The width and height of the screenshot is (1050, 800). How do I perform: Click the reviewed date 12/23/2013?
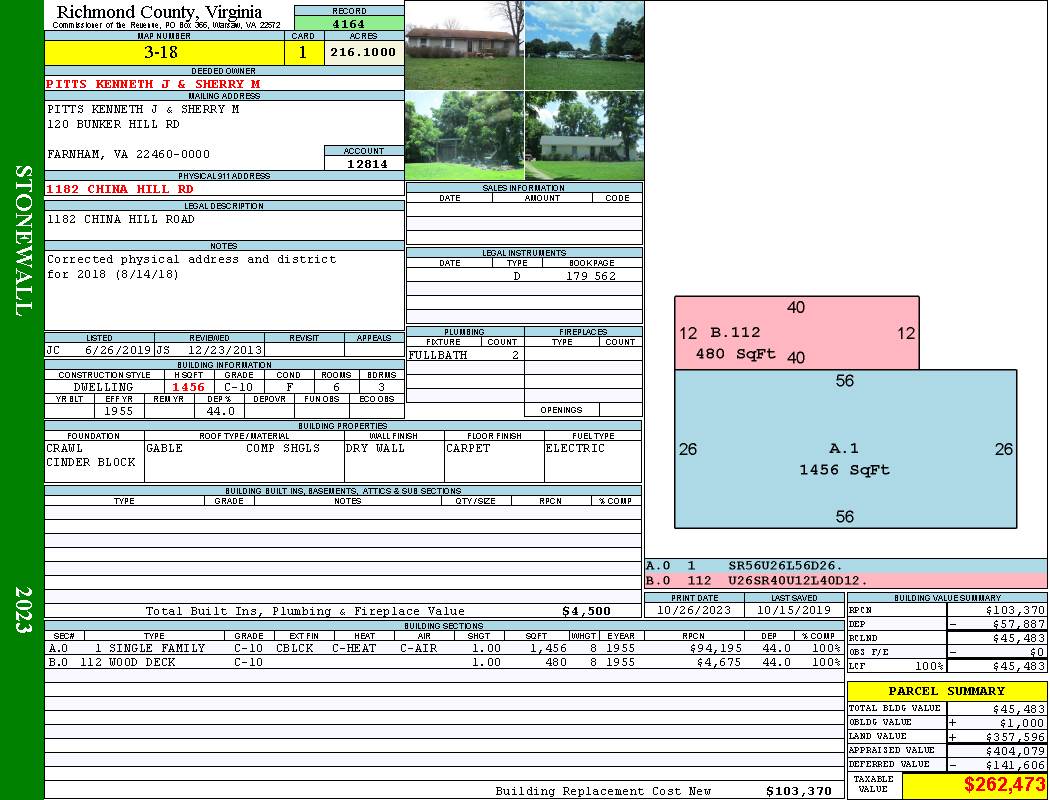click(x=224, y=349)
